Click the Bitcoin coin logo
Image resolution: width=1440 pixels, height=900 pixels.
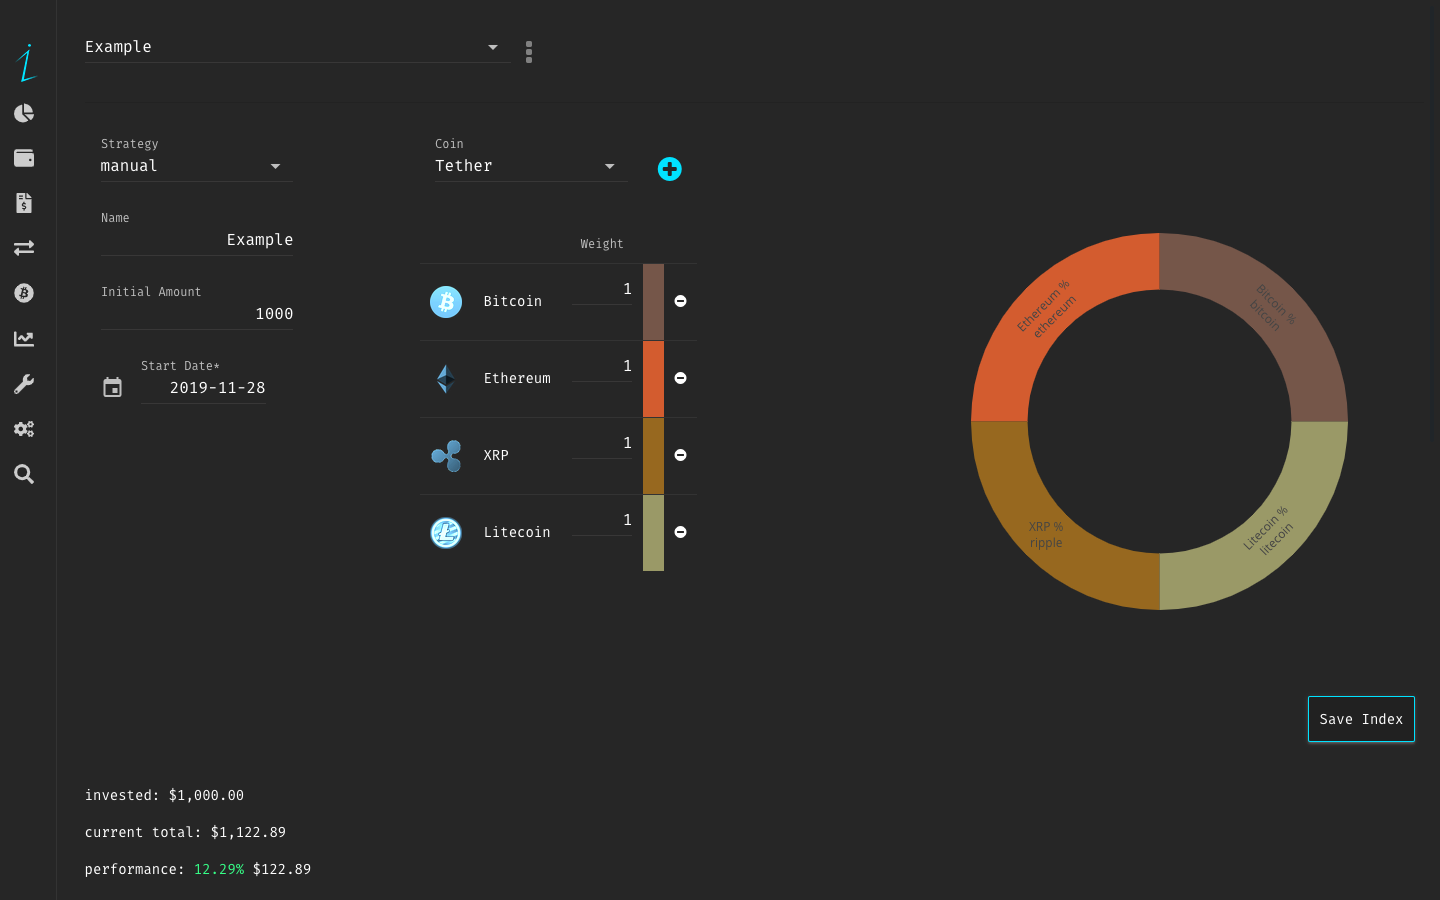click(x=446, y=301)
